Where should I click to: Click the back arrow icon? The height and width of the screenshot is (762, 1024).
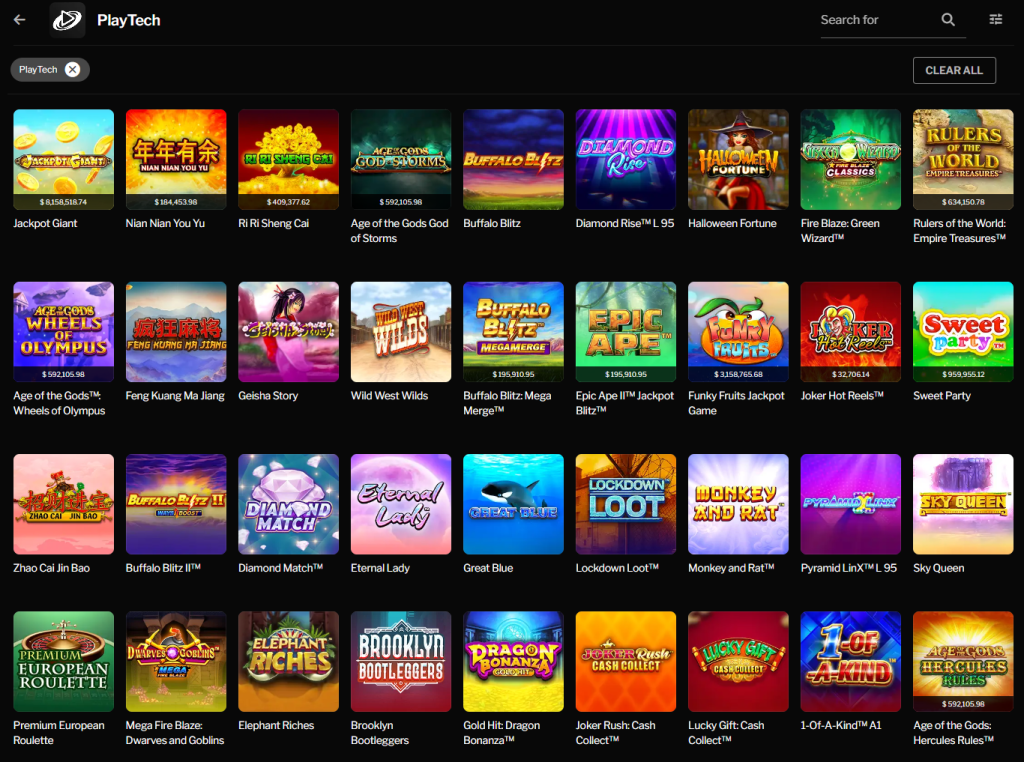click(x=20, y=20)
